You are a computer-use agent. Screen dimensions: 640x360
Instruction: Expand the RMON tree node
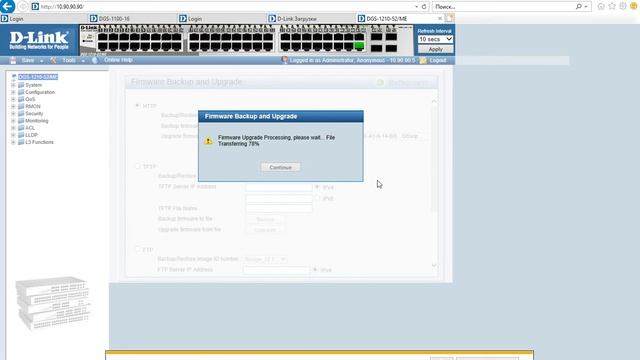13,107
